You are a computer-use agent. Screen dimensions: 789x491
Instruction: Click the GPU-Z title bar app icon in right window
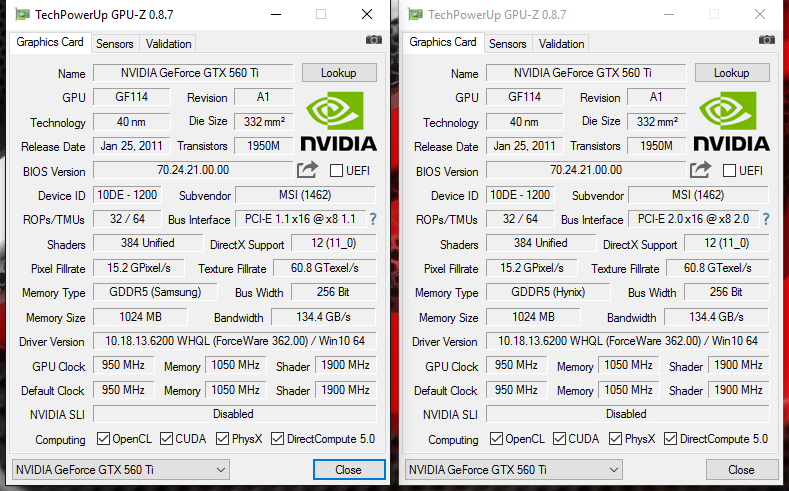coord(415,14)
